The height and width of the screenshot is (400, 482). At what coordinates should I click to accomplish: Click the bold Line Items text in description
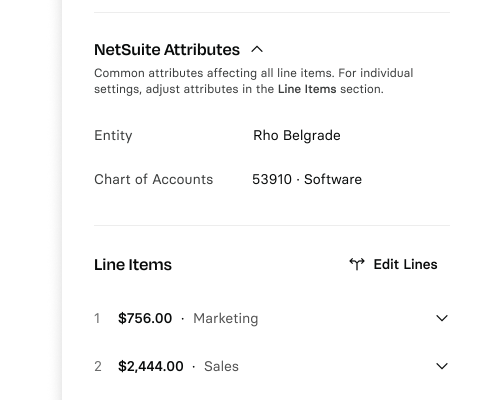pos(307,89)
